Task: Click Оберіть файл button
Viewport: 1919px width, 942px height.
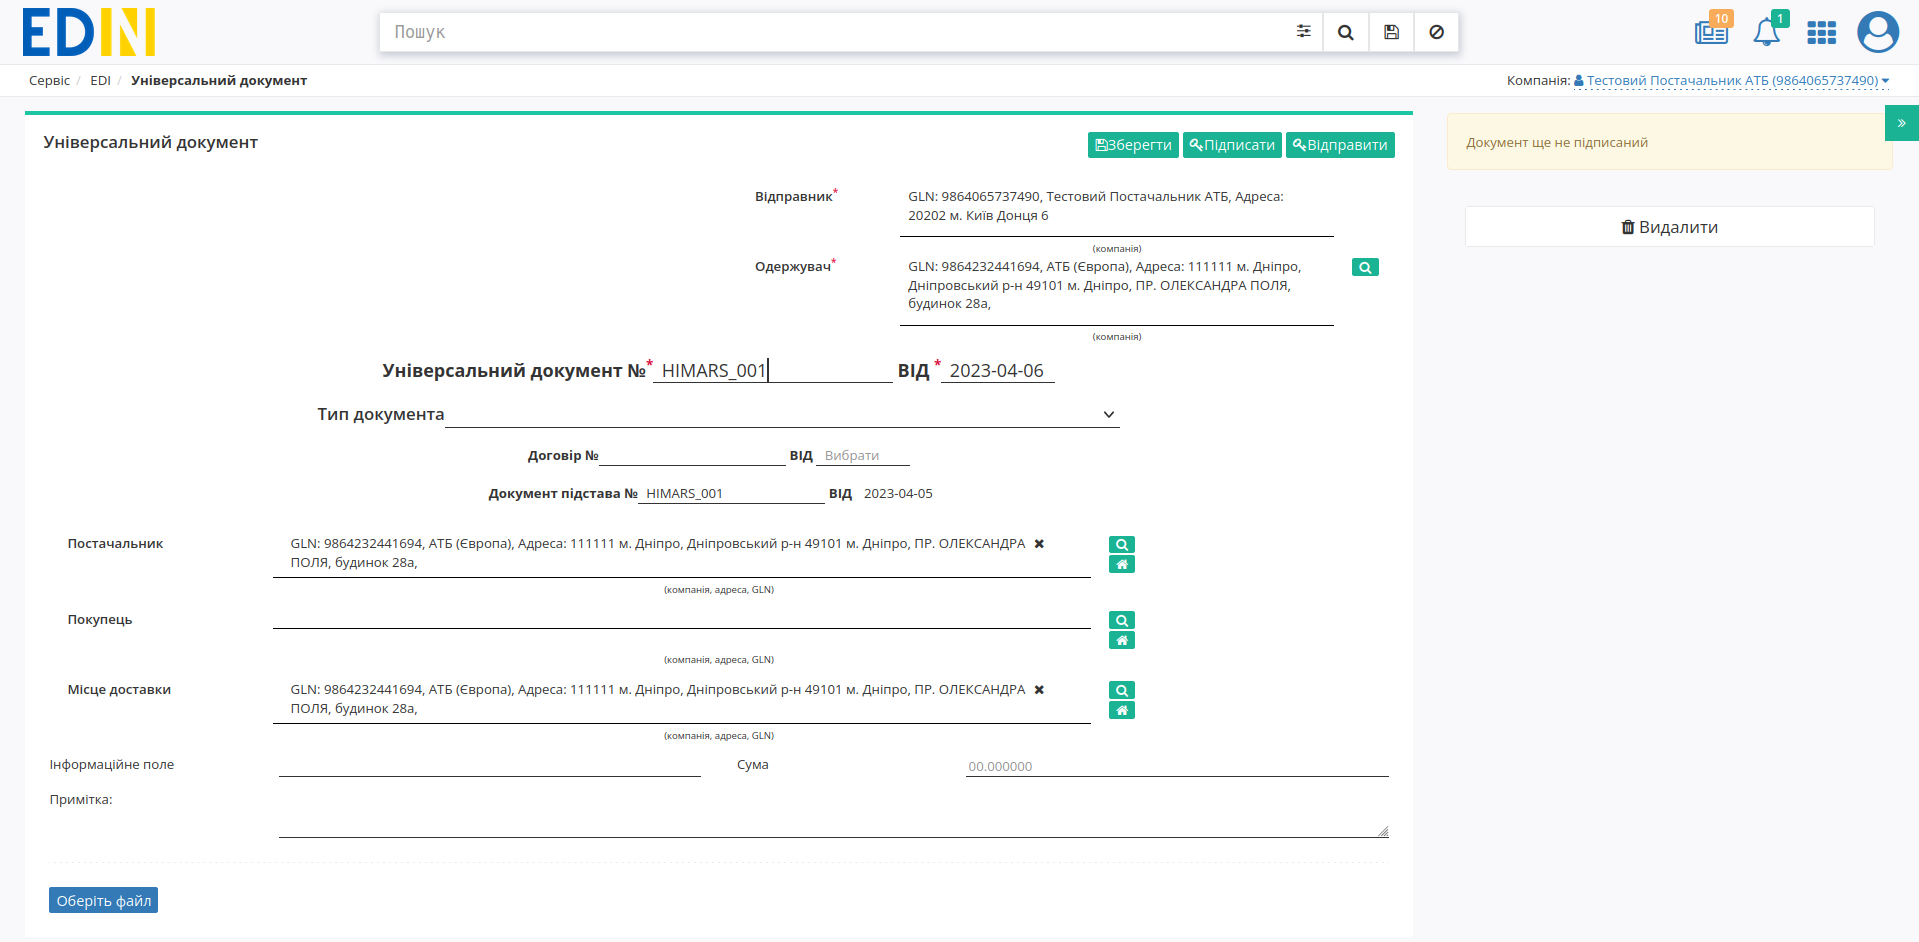Action: (104, 901)
